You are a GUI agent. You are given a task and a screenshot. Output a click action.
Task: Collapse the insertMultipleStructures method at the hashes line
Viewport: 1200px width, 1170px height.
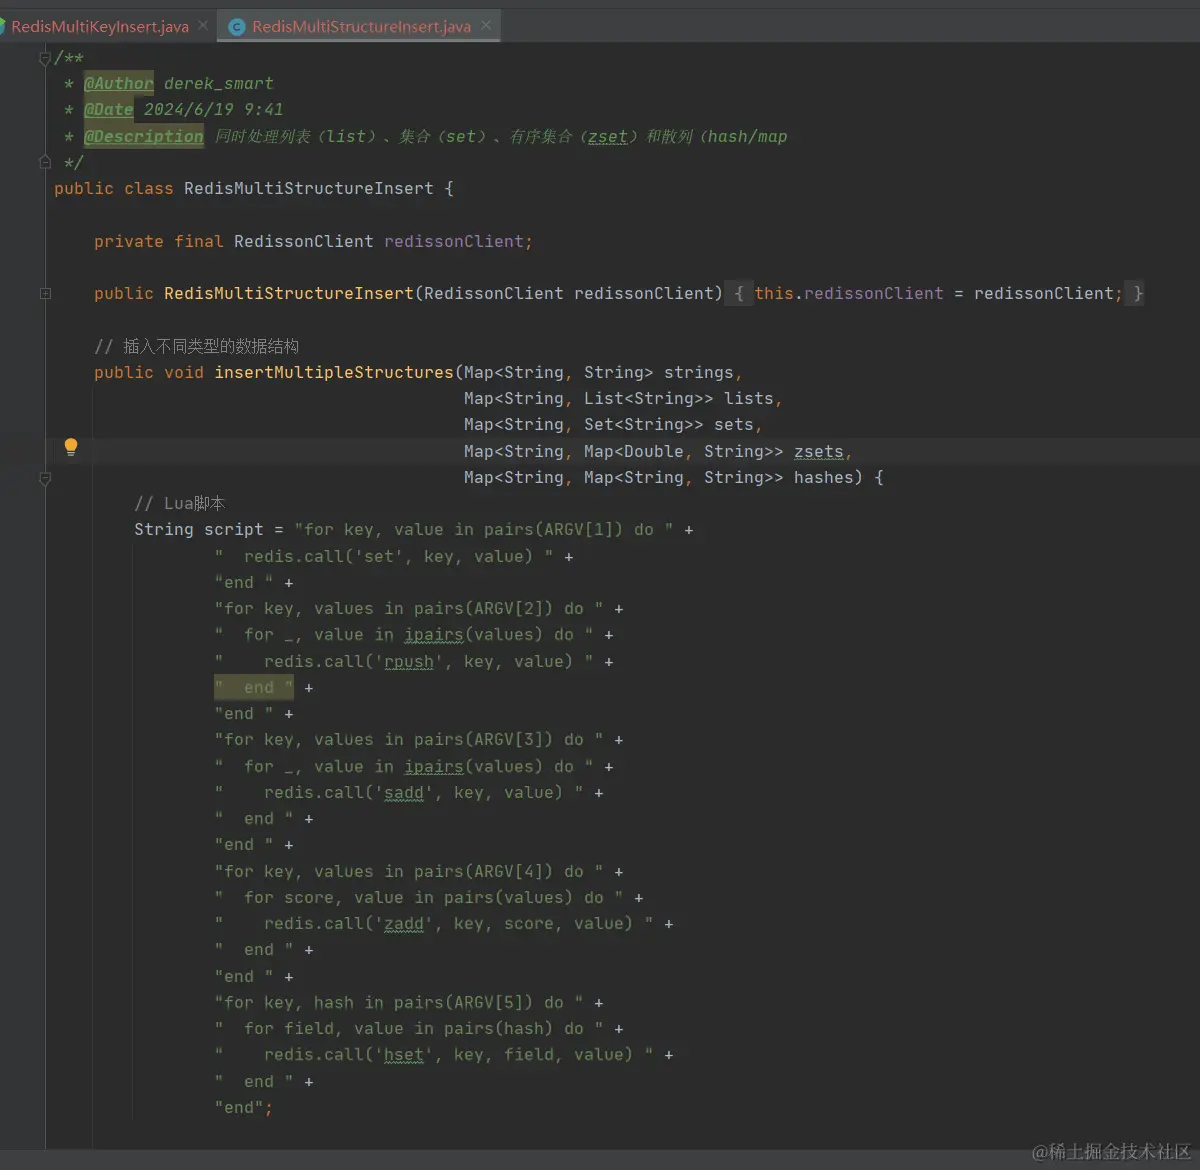pos(45,478)
